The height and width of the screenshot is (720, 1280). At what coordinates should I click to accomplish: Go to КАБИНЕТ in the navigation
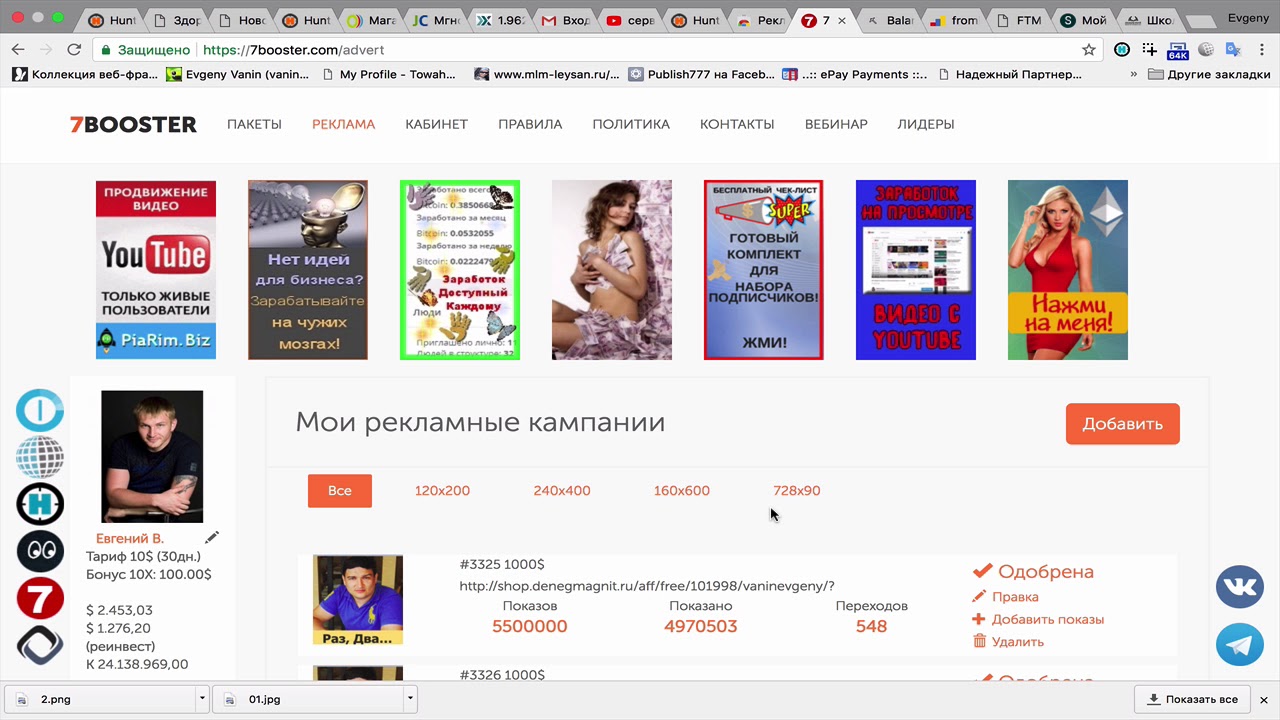pyautogui.click(x=436, y=124)
